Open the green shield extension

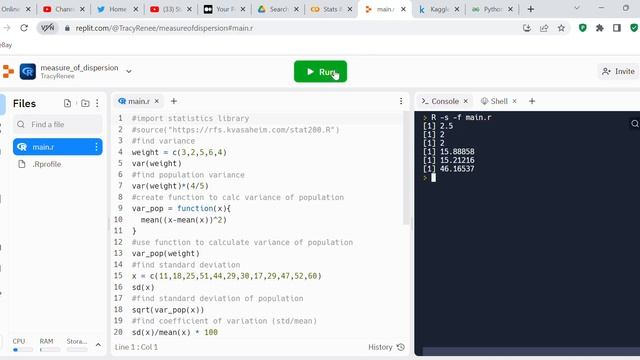(582, 28)
